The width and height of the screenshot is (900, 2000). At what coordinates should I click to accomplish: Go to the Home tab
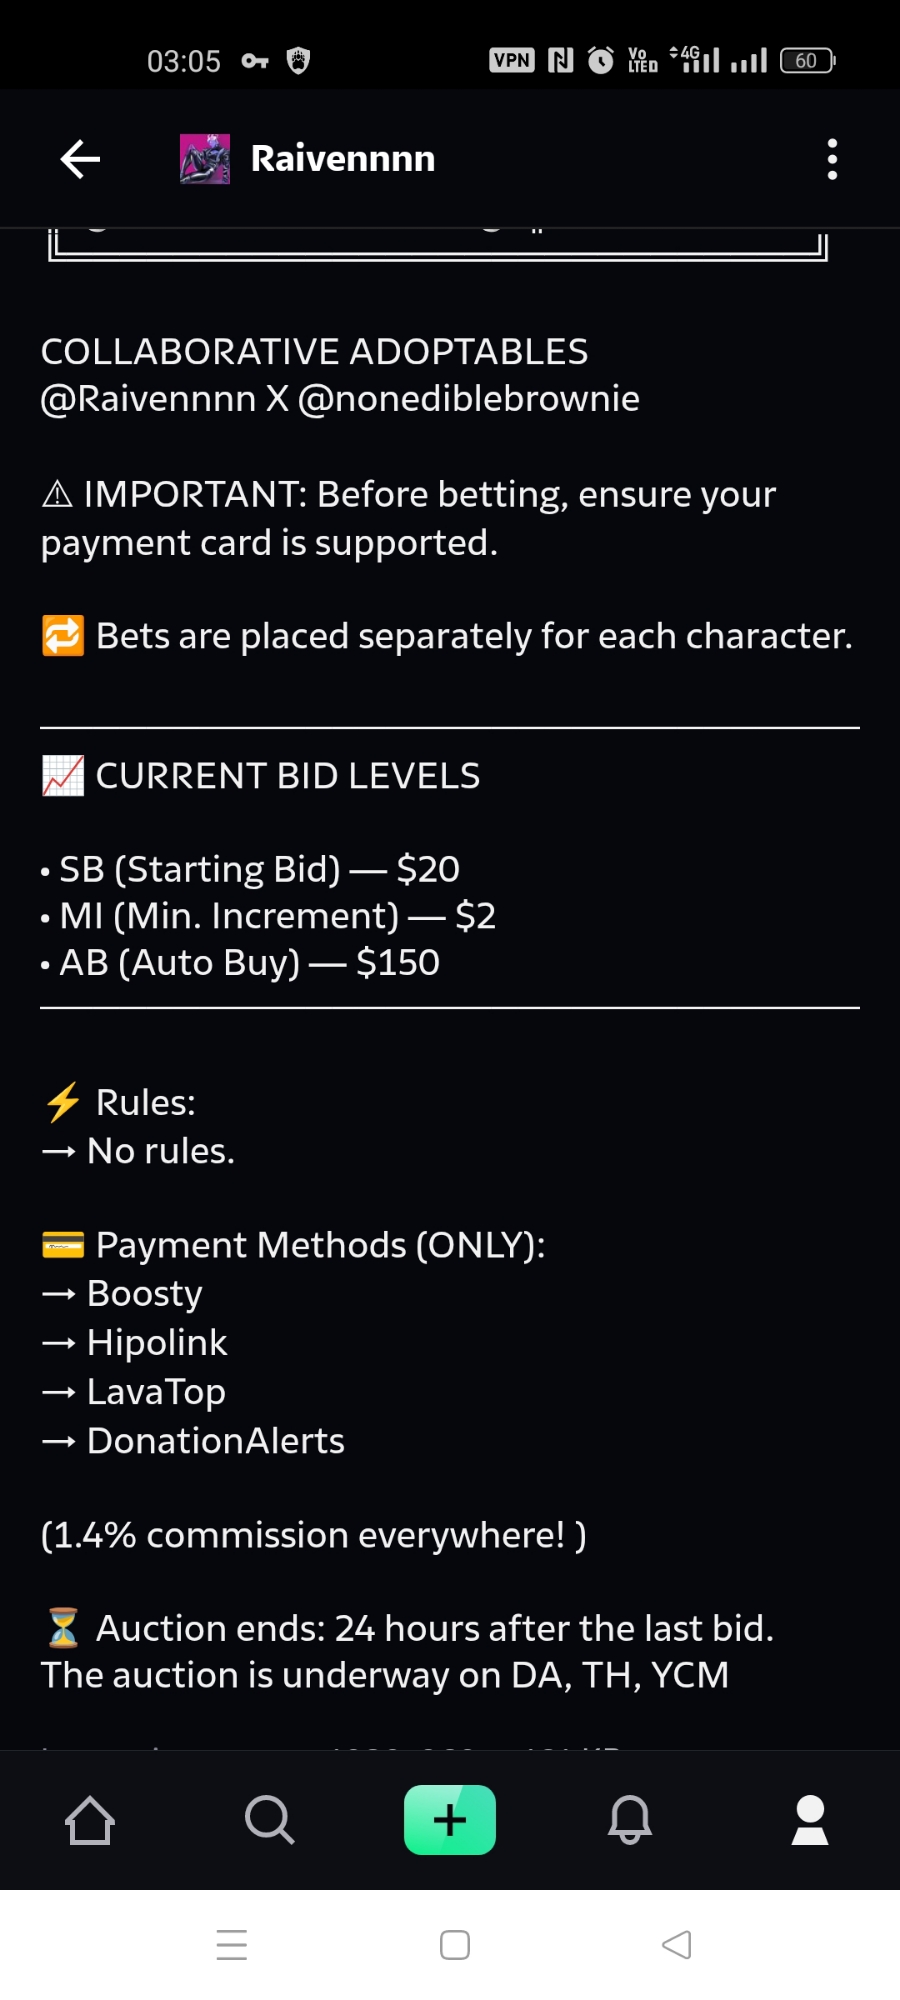[90, 1820]
